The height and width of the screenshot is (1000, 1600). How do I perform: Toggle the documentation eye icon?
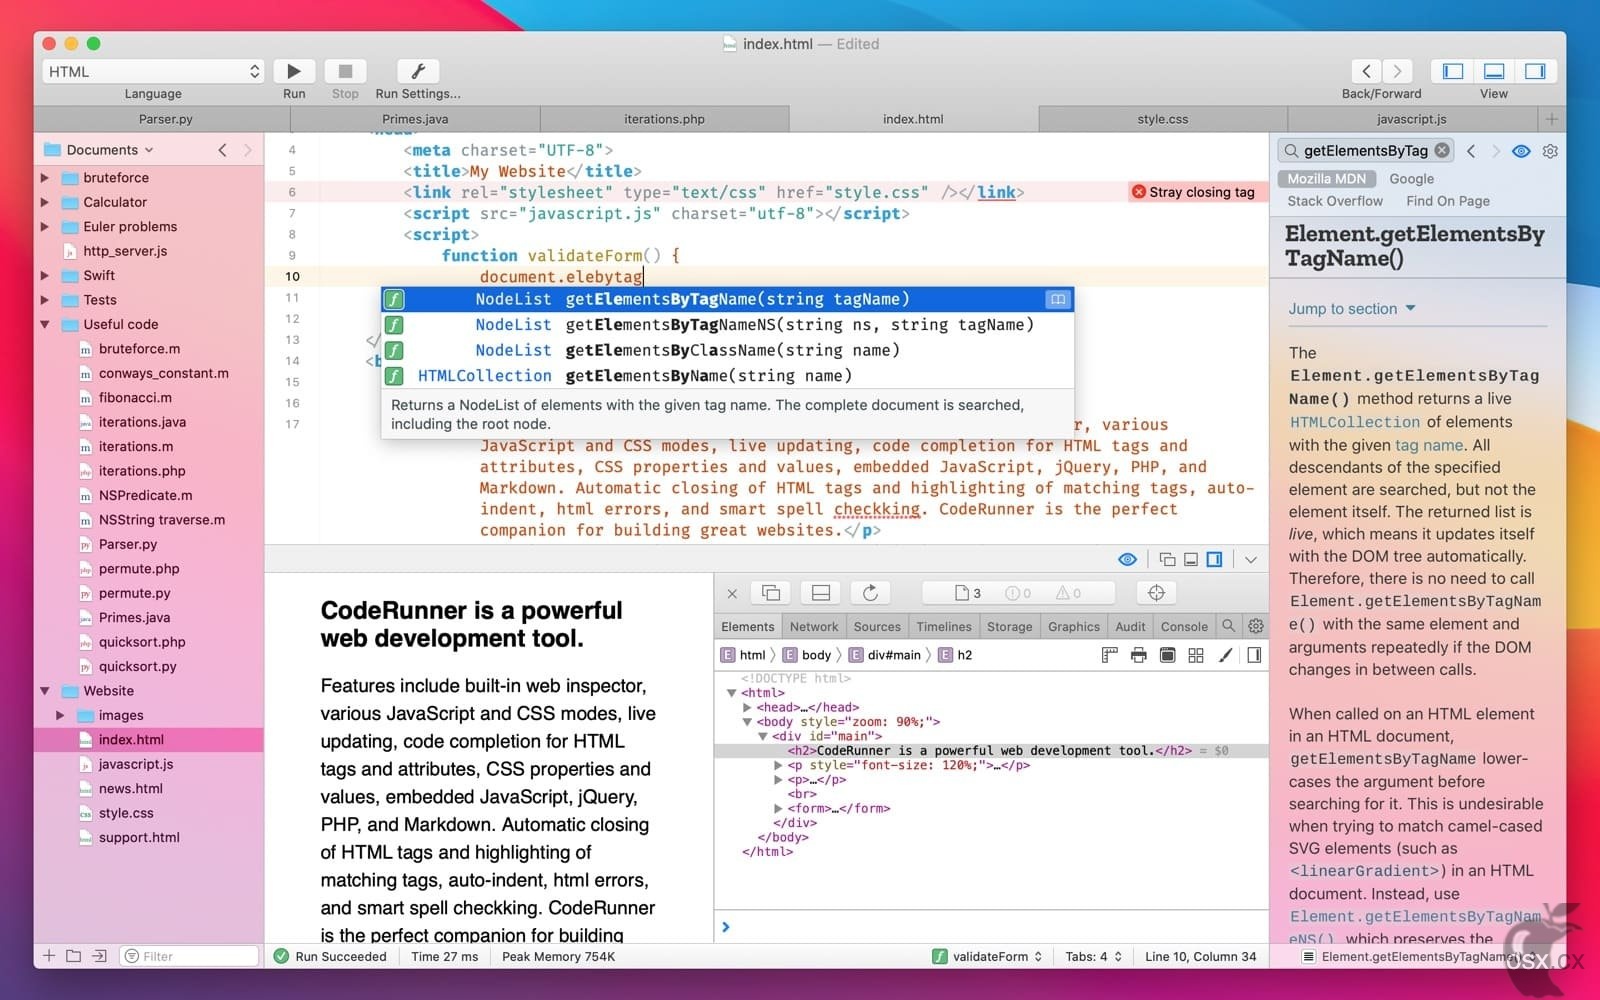(x=1521, y=151)
